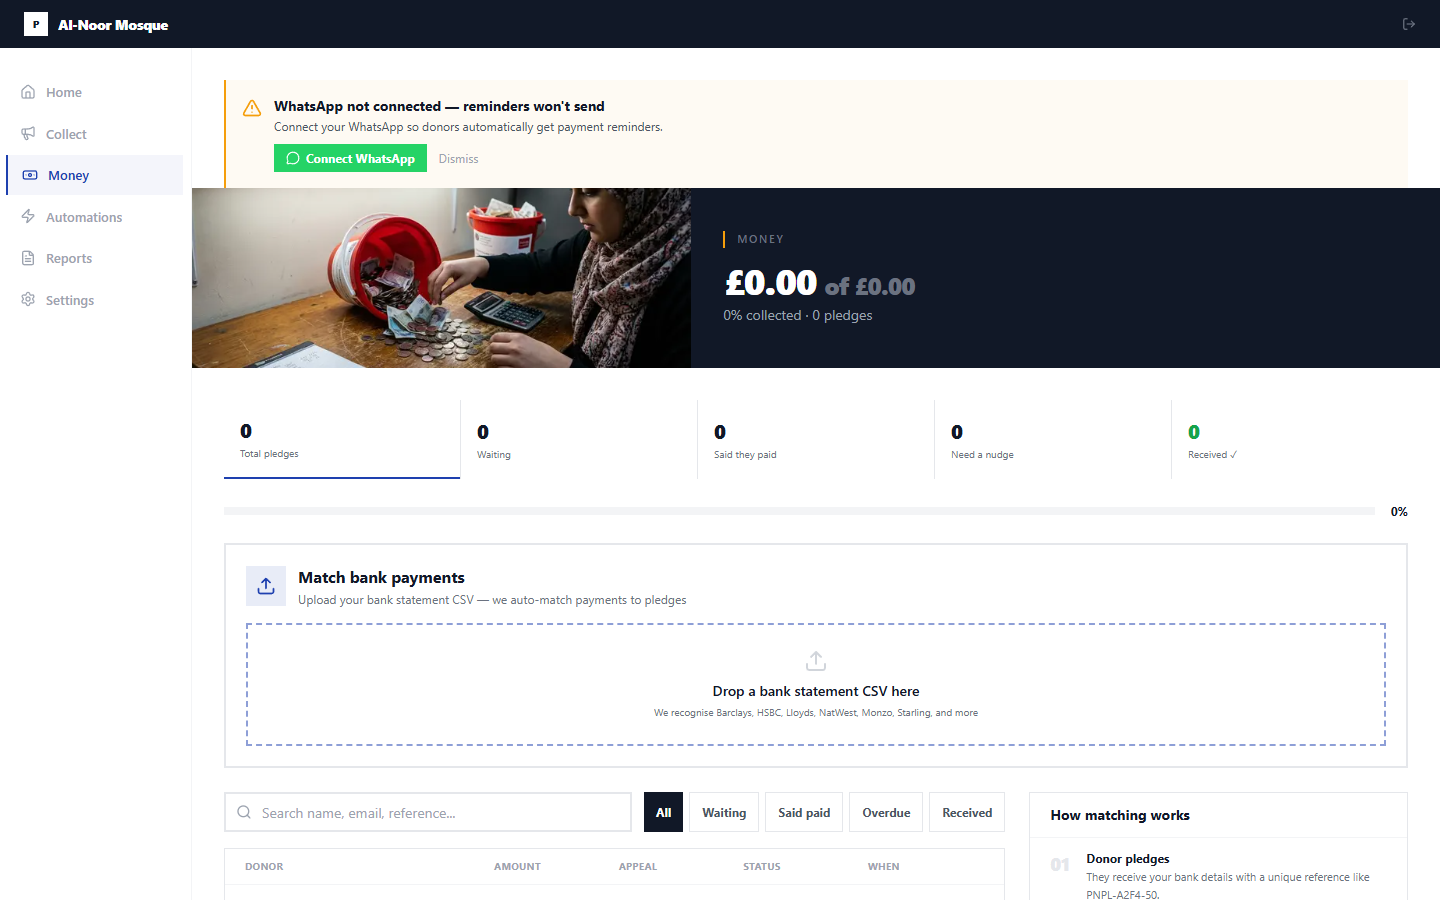Image resolution: width=1440 pixels, height=900 pixels.
Task: Select the Waiting stat card
Action: 579,440
